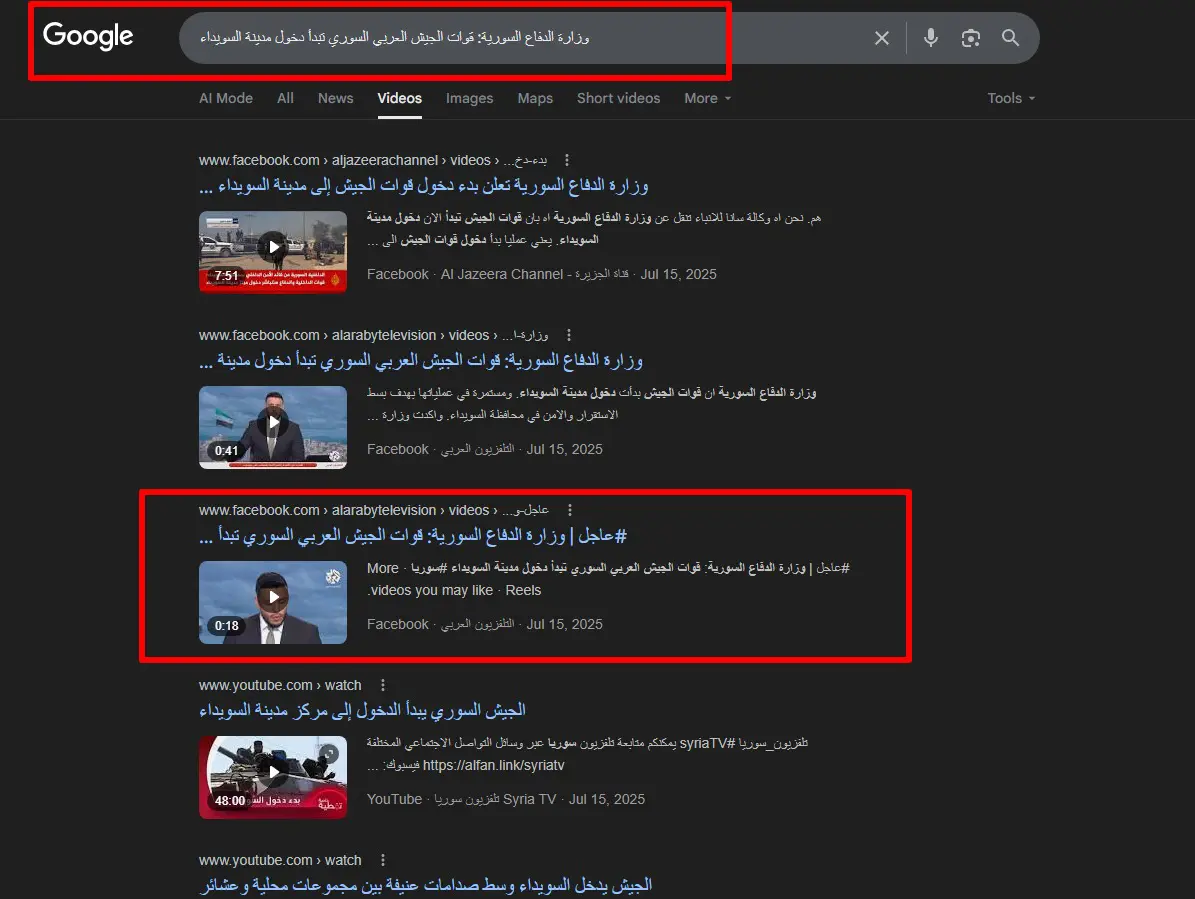Switch to AI Mode tab

click(x=226, y=98)
